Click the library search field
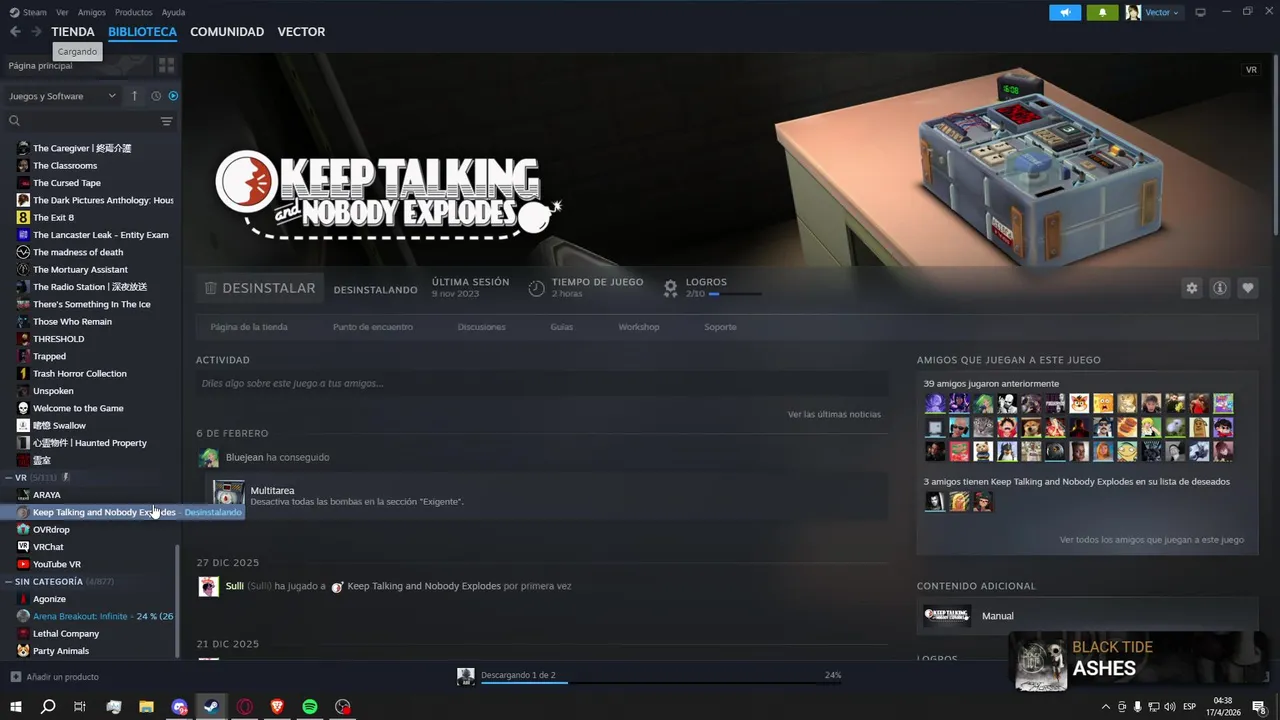Viewport: 1280px width, 720px height. click(90, 121)
